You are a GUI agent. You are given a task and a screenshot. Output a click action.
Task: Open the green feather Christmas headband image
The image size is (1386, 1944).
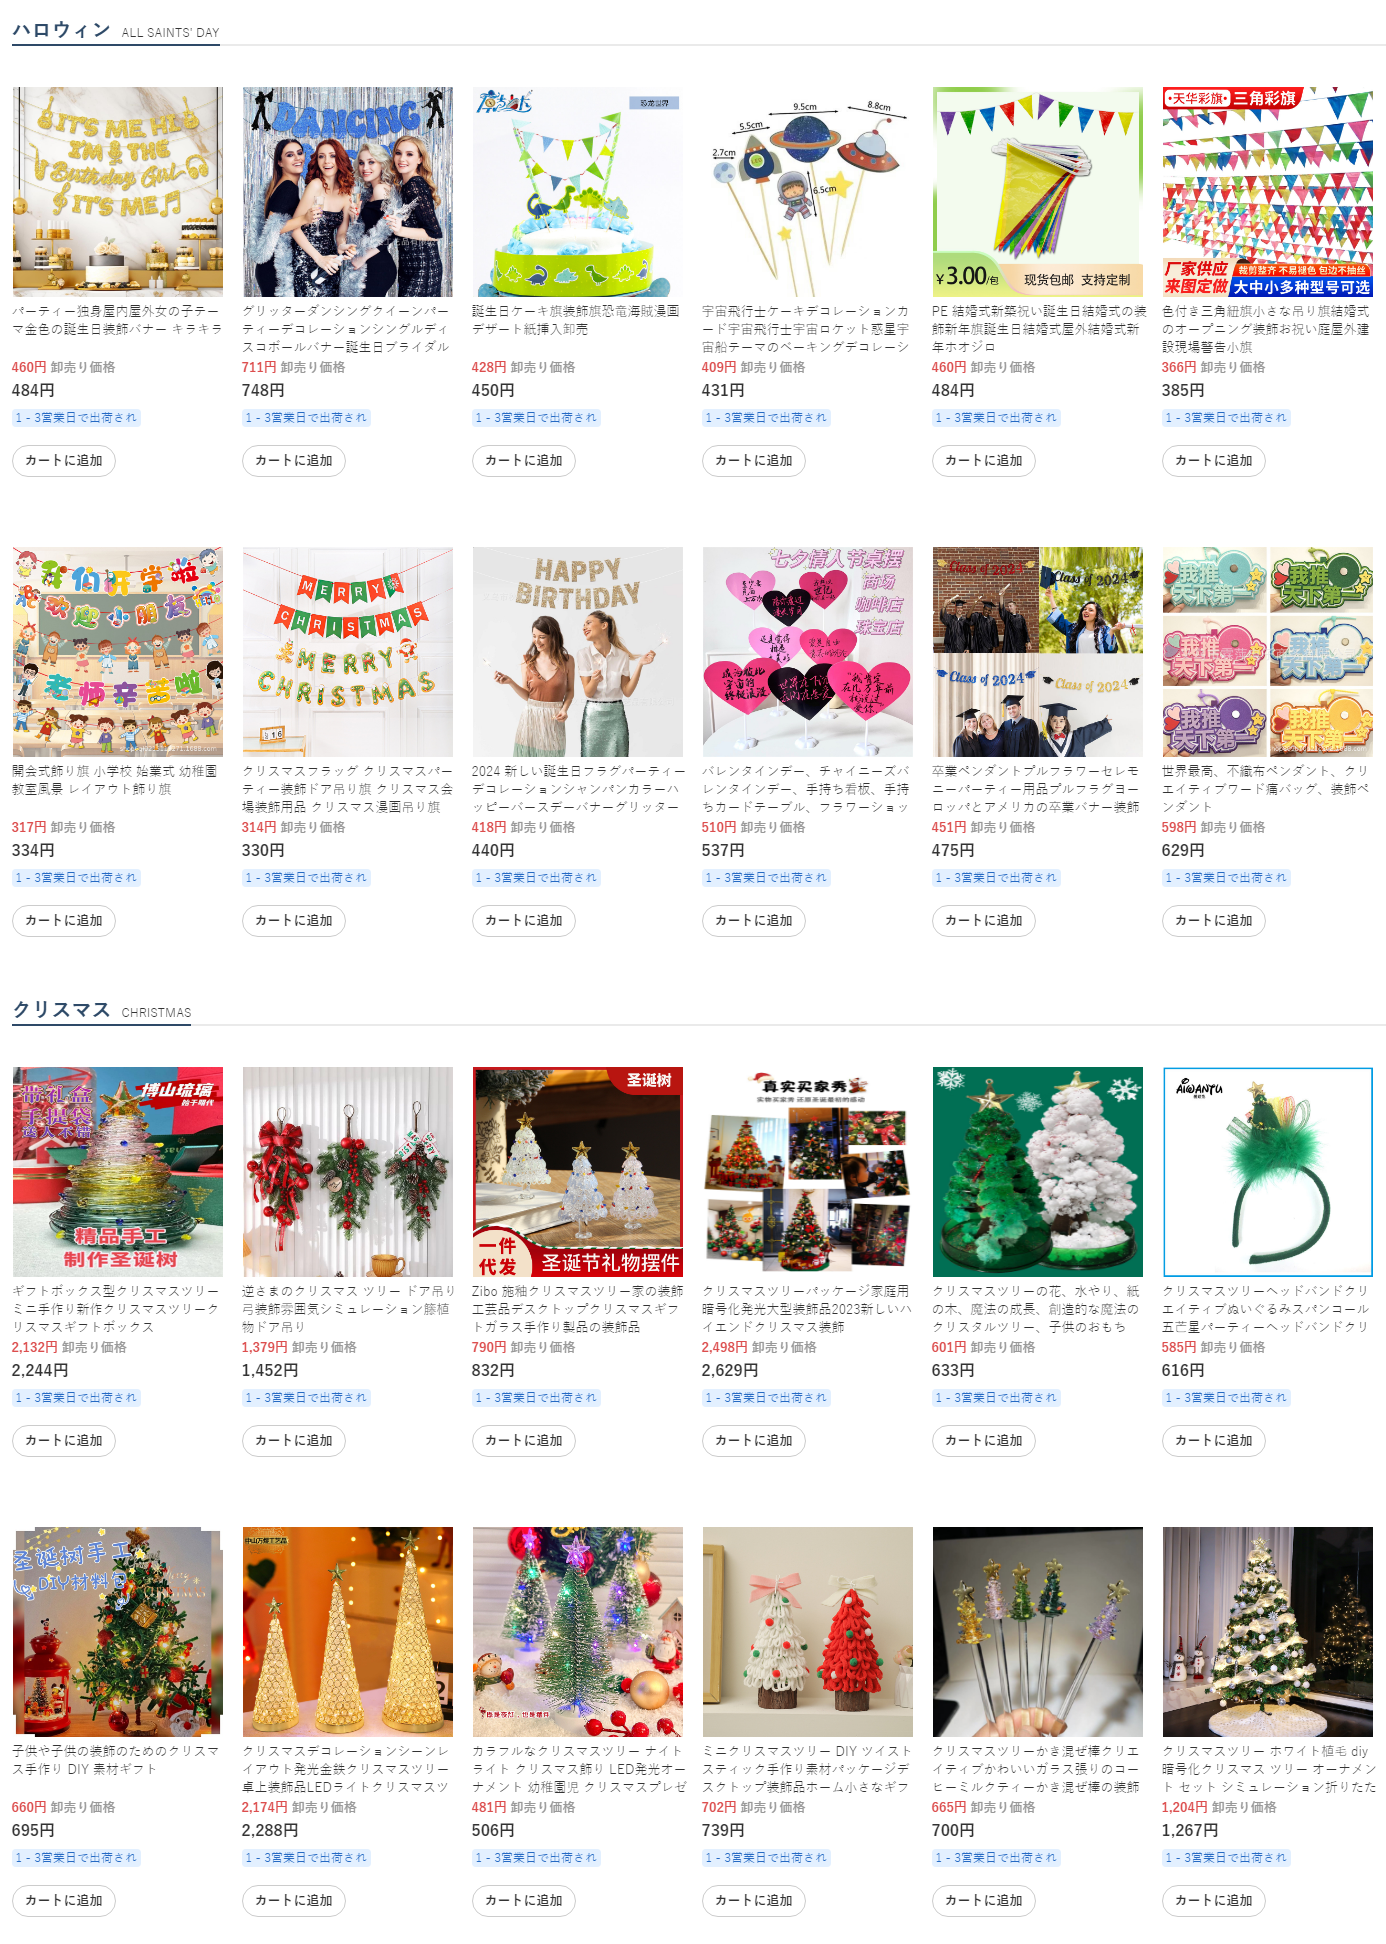click(1268, 1171)
